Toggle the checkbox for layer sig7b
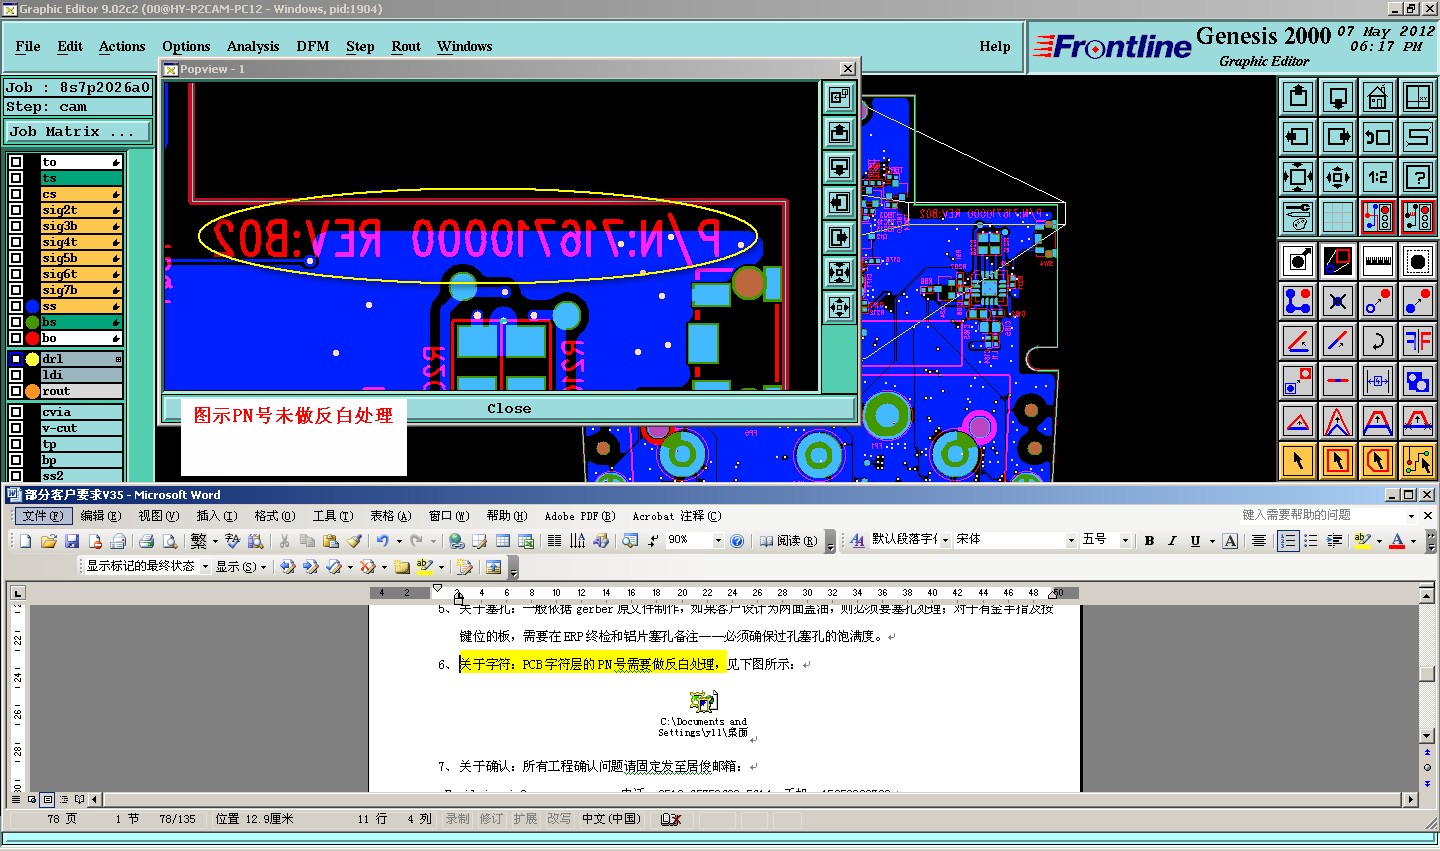The width and height of the screenshot is (1440, 851). point(16,290)
